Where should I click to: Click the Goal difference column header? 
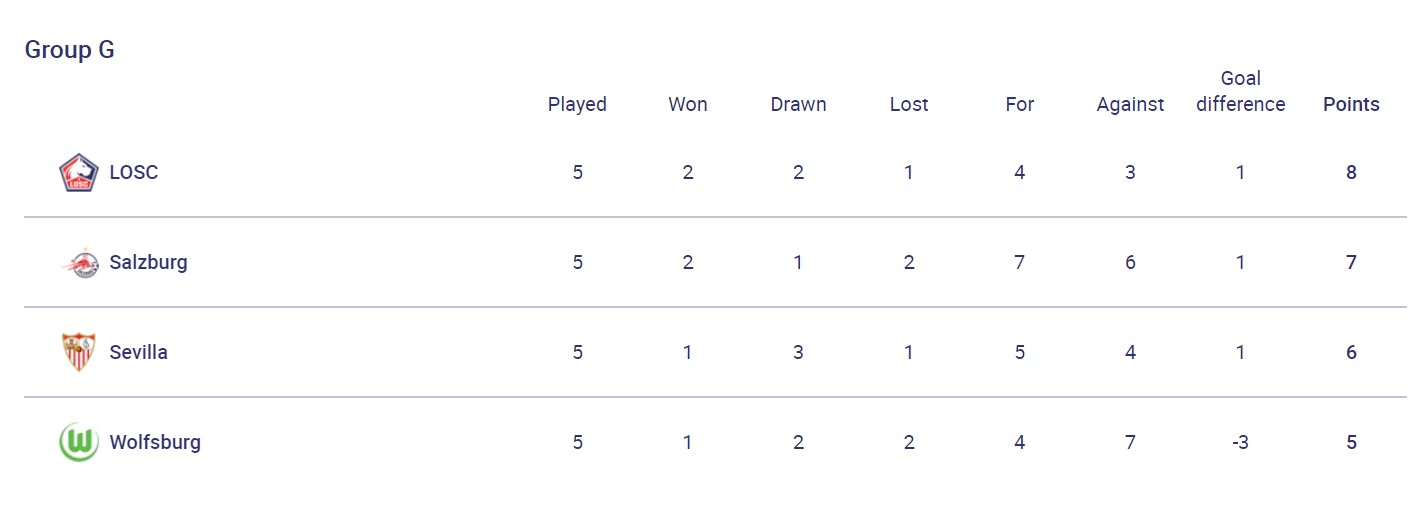(1240, 91)
